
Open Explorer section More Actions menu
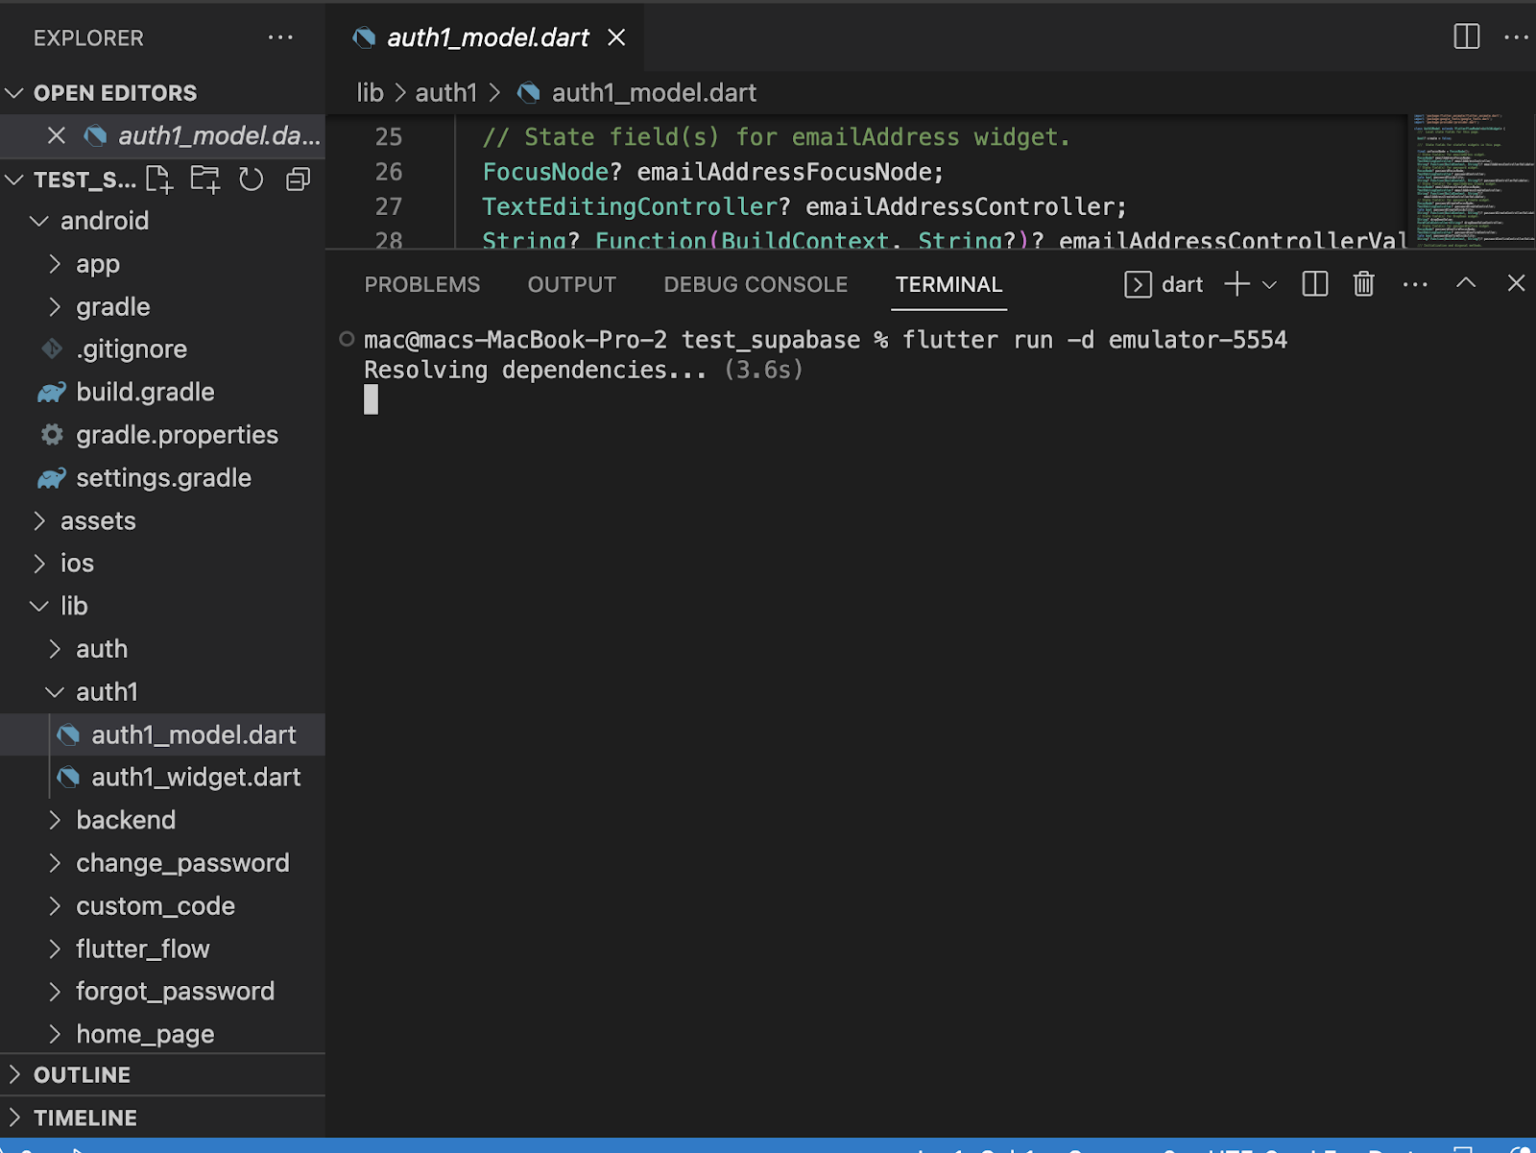point(280,37)
